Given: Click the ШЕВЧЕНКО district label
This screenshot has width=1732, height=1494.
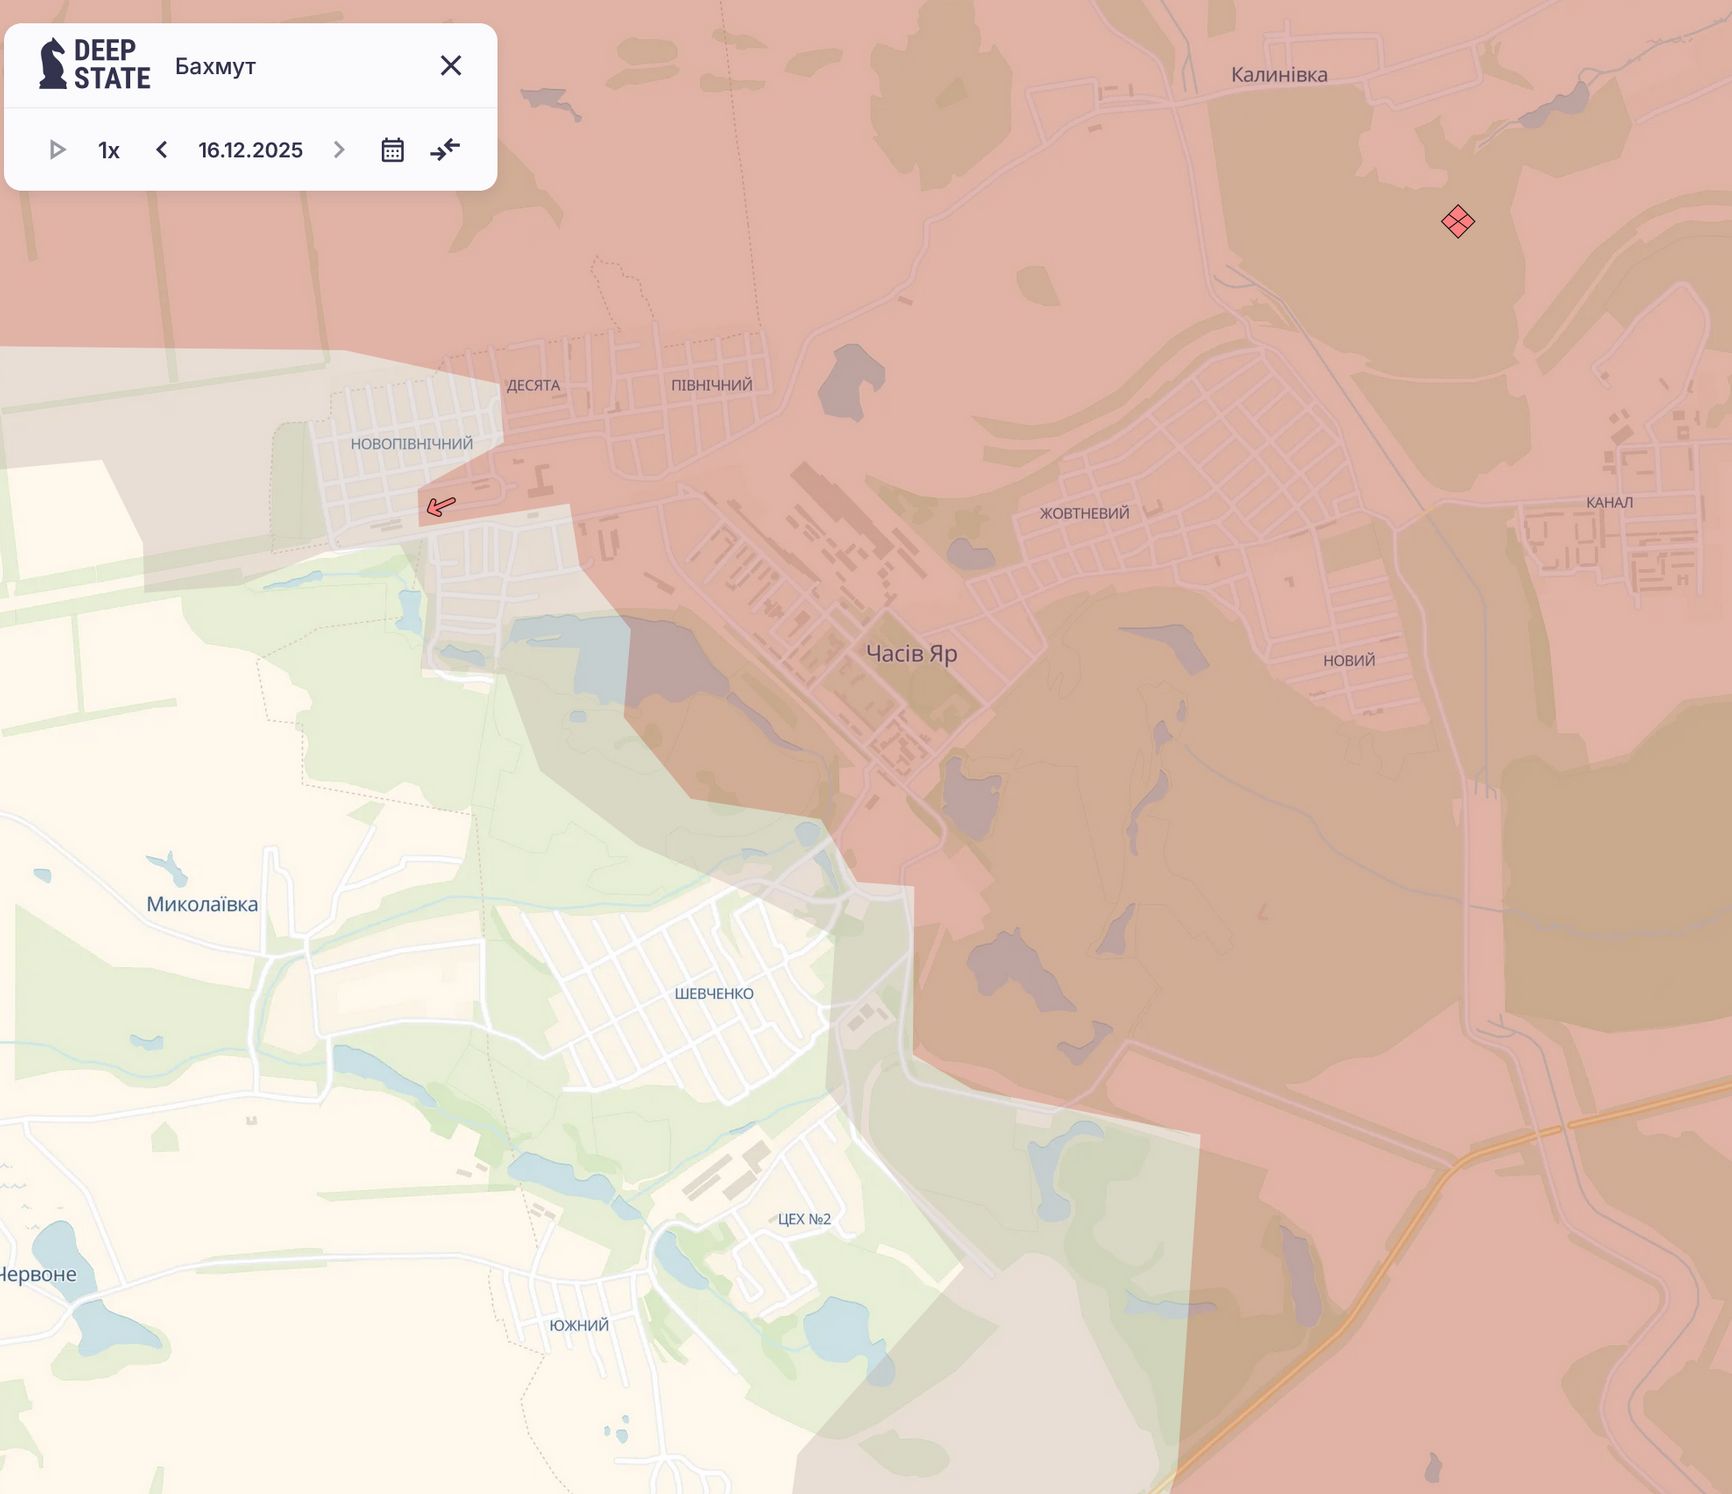Looking at the screenshot, I should click(714, 994).
